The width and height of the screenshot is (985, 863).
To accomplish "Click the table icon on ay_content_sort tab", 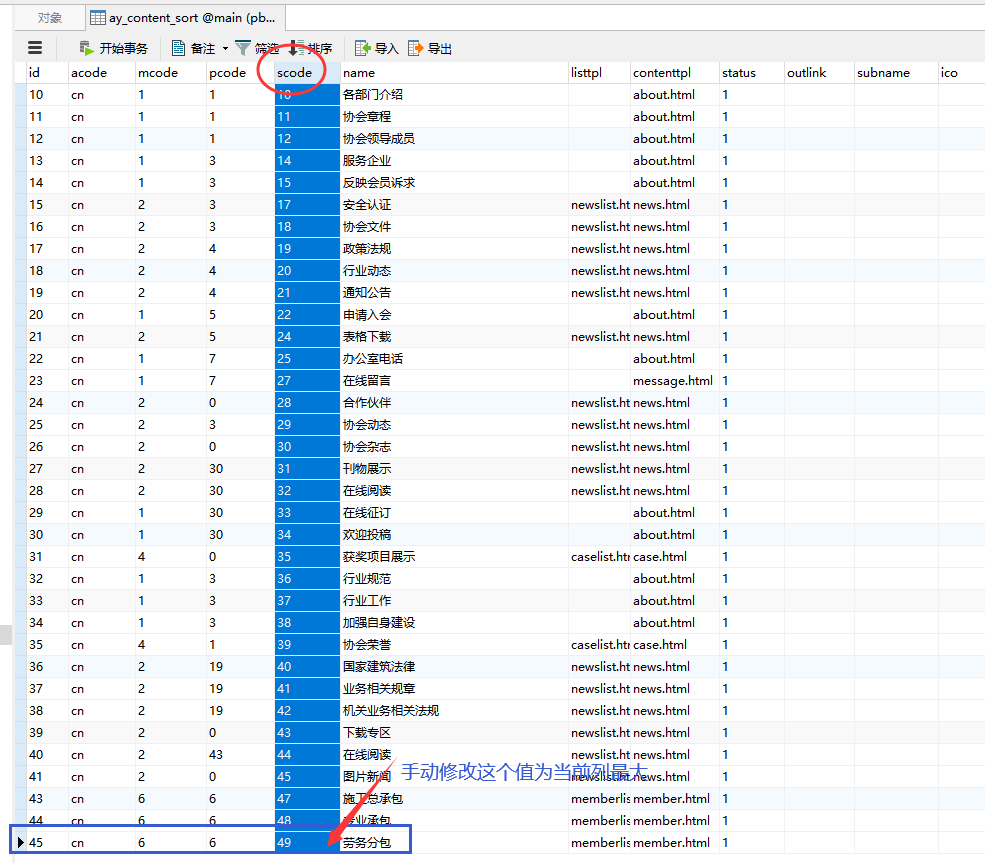I will pyautogui.click(x=98, y=18).
